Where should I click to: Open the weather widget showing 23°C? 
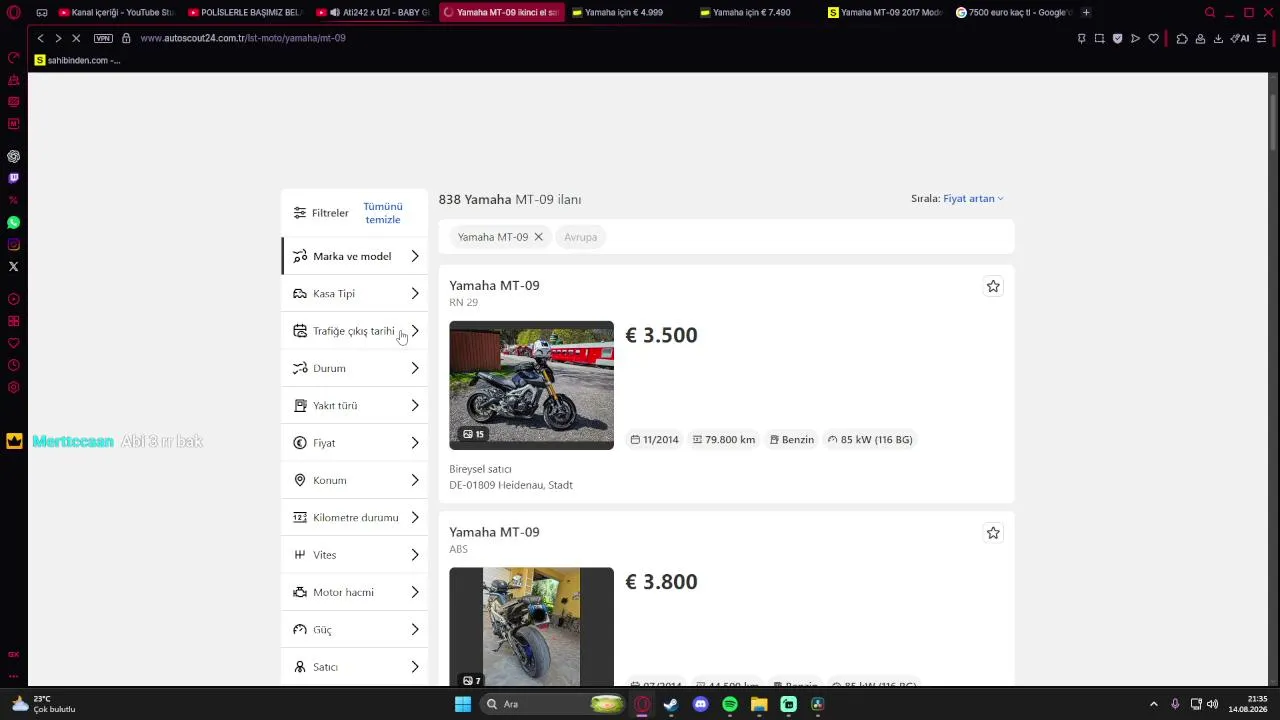point(44,704)
